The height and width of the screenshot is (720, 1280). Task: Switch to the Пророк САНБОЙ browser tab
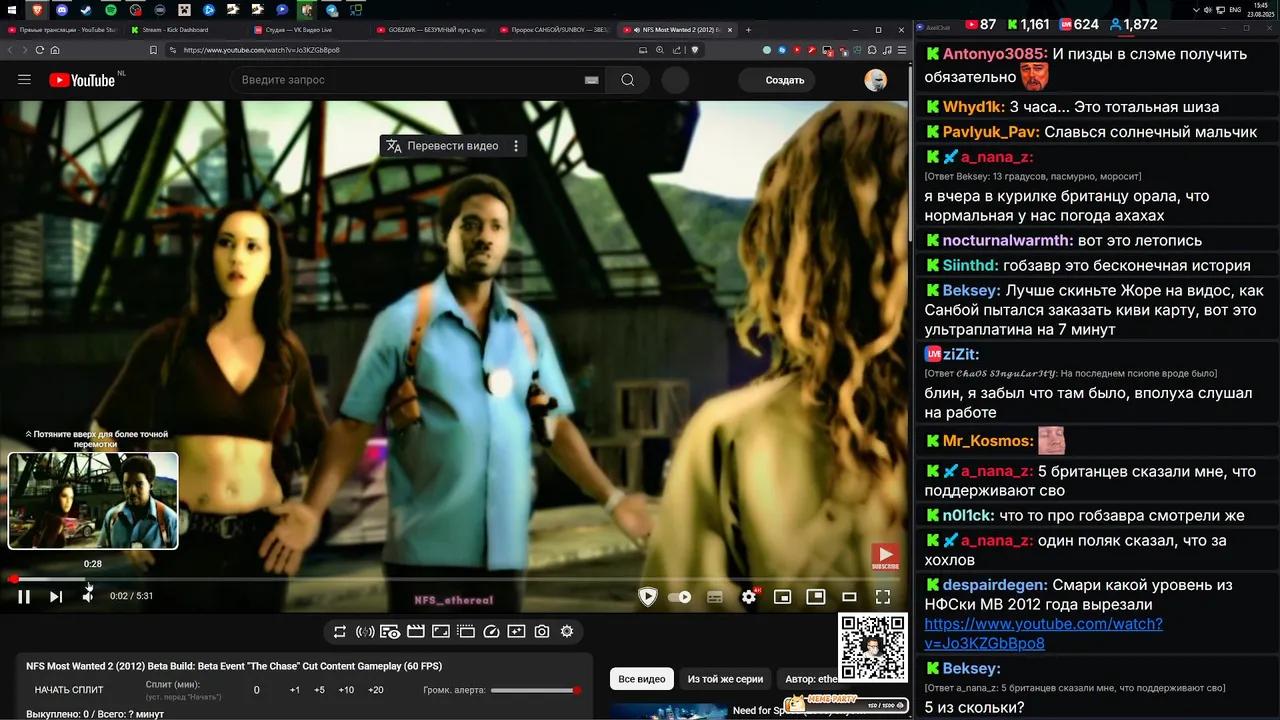[554, 30]
